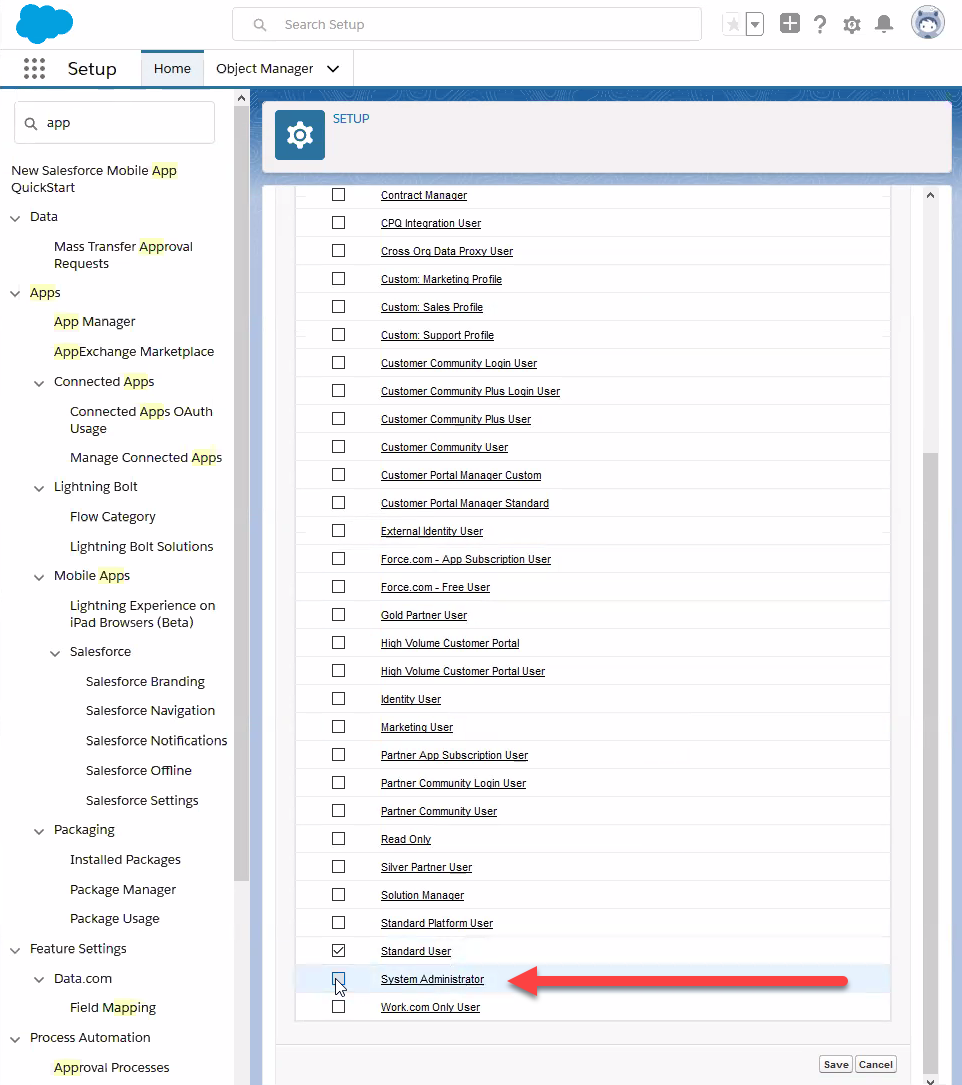This screenshot has height=1085, width=962.
Task: Collapse the Apps section
Action: 15,294
